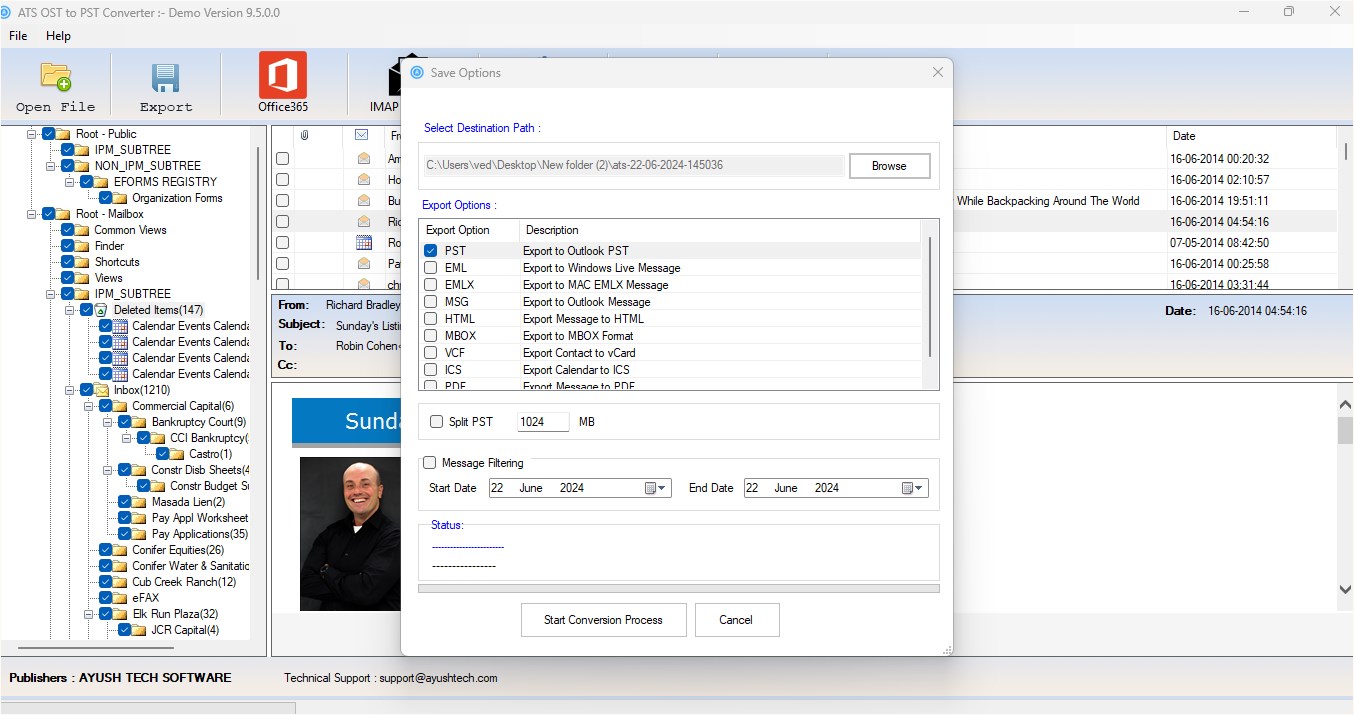The height and width of the screenshot is (715, 1354).
Task: Collapse the Constr Disb Sheets node
Action: pos(109,470)
